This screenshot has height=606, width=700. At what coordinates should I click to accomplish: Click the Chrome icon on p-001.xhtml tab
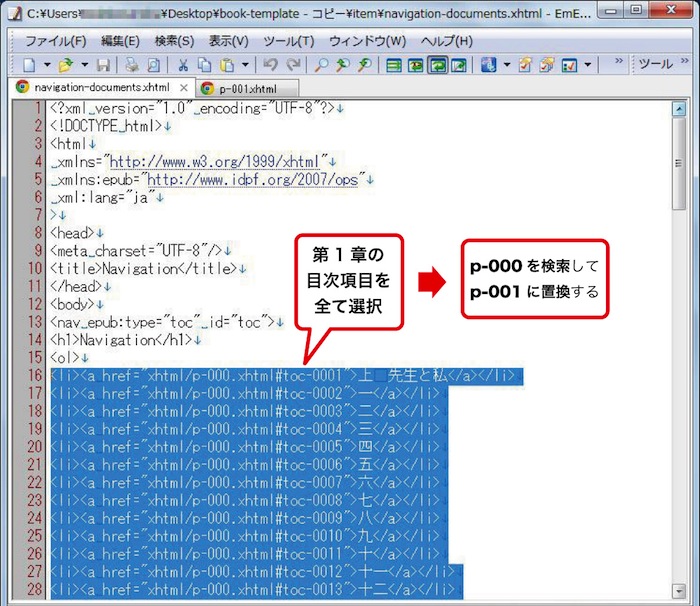[x=207, y=88]
